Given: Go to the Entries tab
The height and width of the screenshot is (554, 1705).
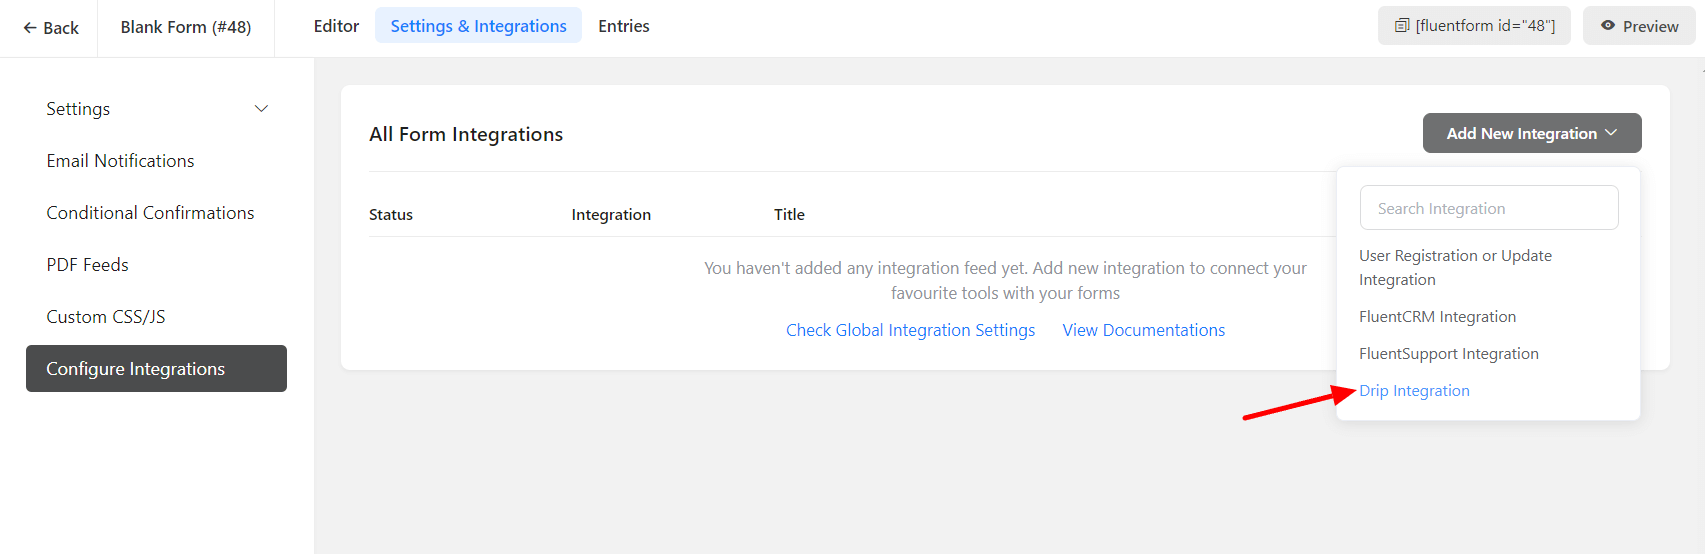Looking at the screenshot, I should (623, 26).
